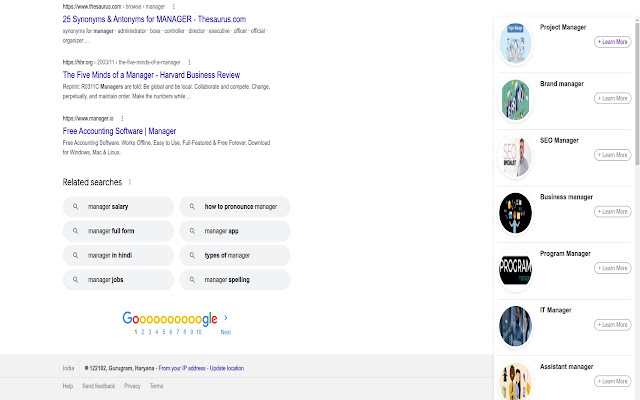Select related search manager in hindi
This screenshot has height=400, width=640.
point(118,256)
